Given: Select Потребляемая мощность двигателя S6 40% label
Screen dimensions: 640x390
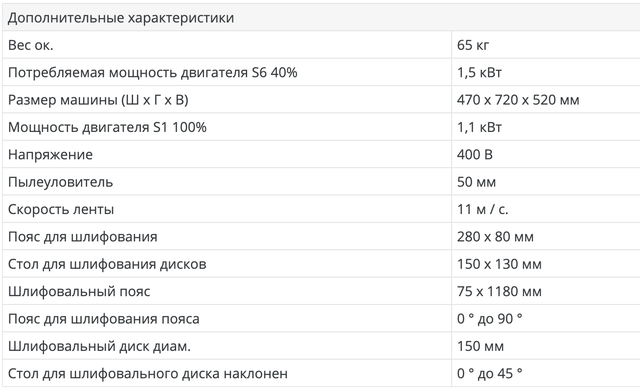Looking at the screenshot, I should pos(153,72).
